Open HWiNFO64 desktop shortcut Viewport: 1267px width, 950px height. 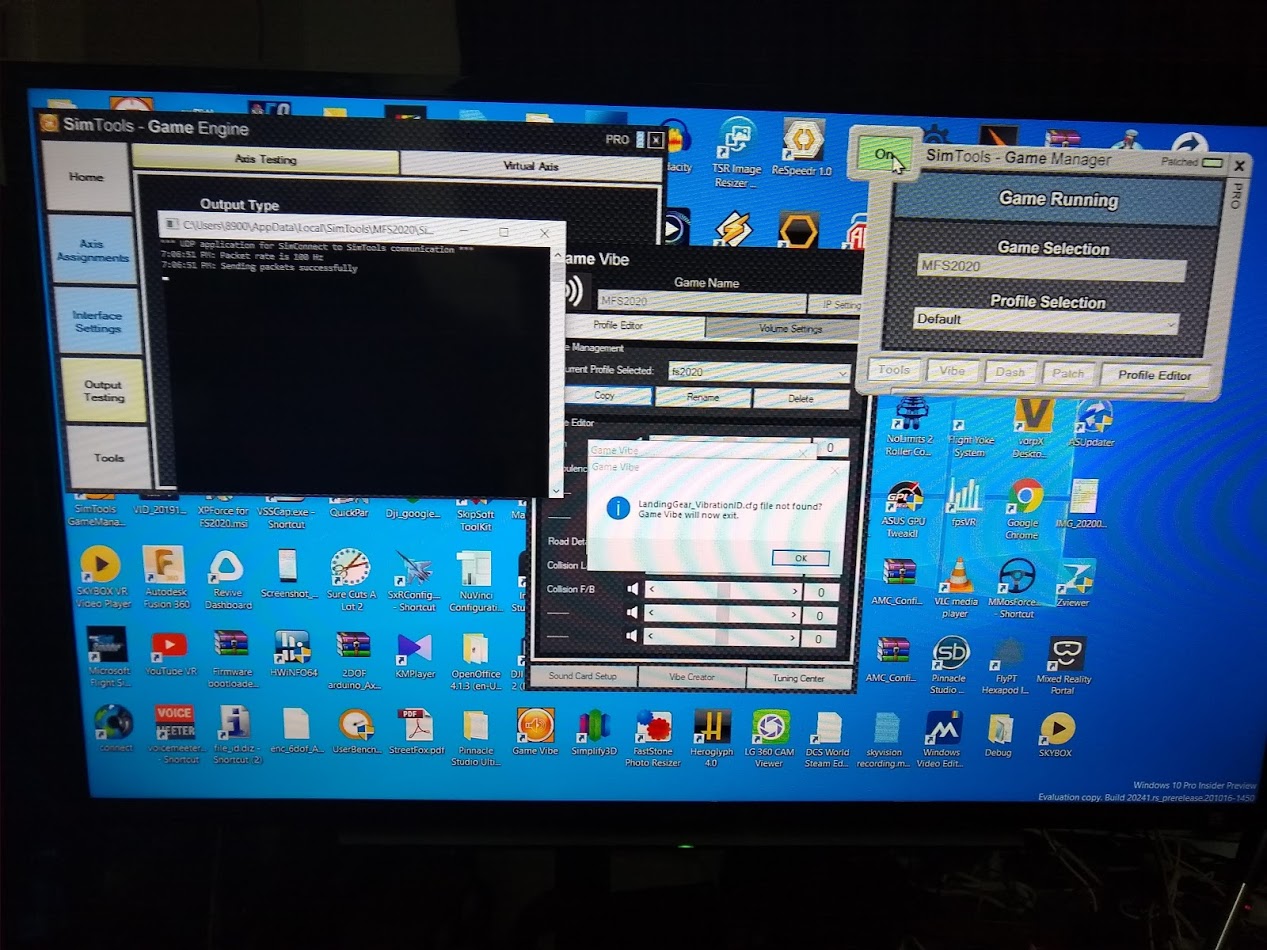coord(292,654)
